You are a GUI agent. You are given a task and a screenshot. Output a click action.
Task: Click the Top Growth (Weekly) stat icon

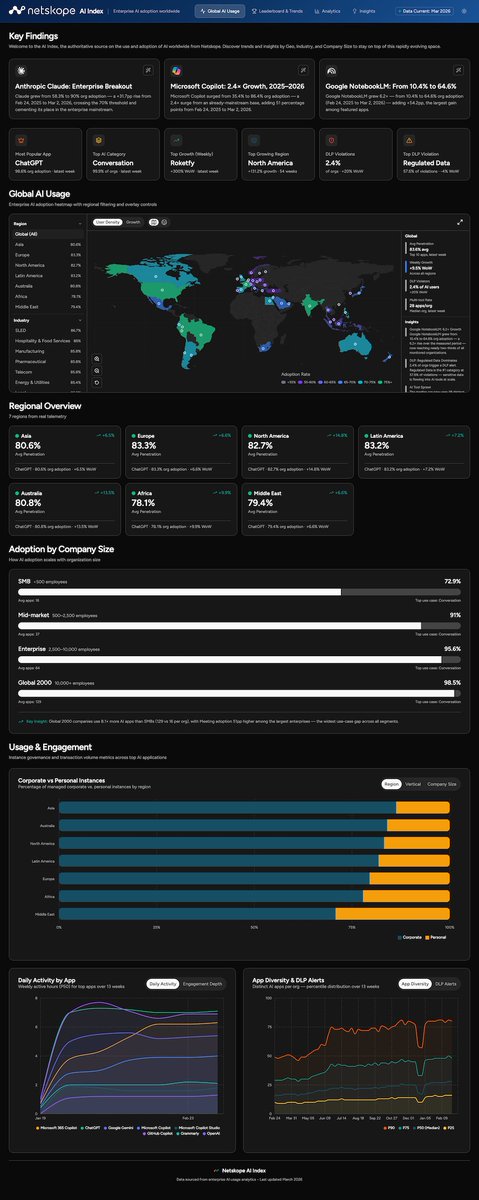coord(177,142)
